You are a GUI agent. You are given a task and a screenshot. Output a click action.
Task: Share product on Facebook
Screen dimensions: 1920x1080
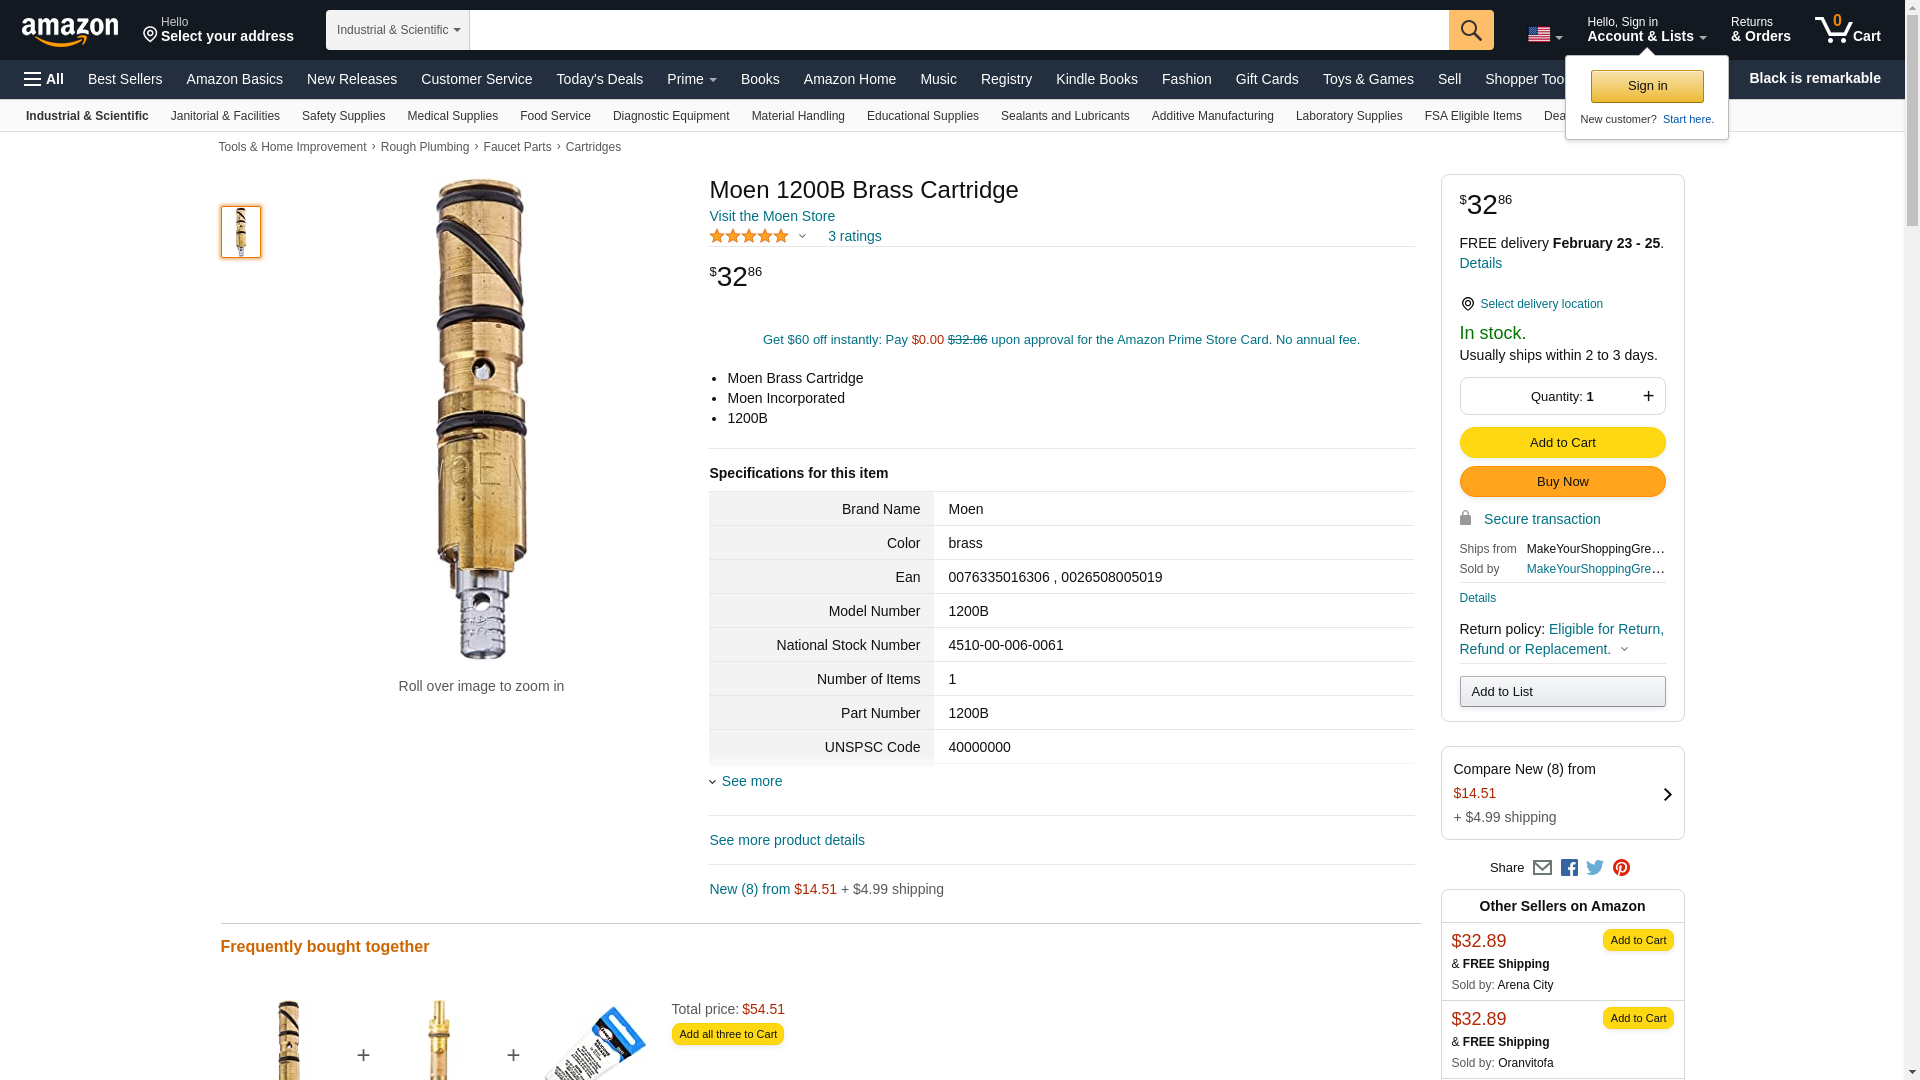coord(1569,868)
